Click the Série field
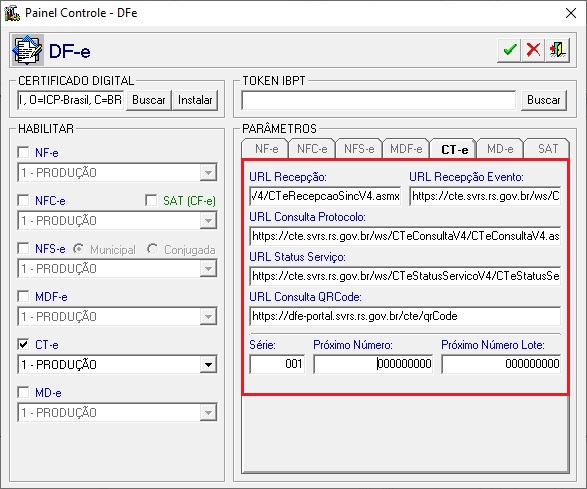Image resolution: width=587 pixels, height=489 pixels. coord(277,364)
